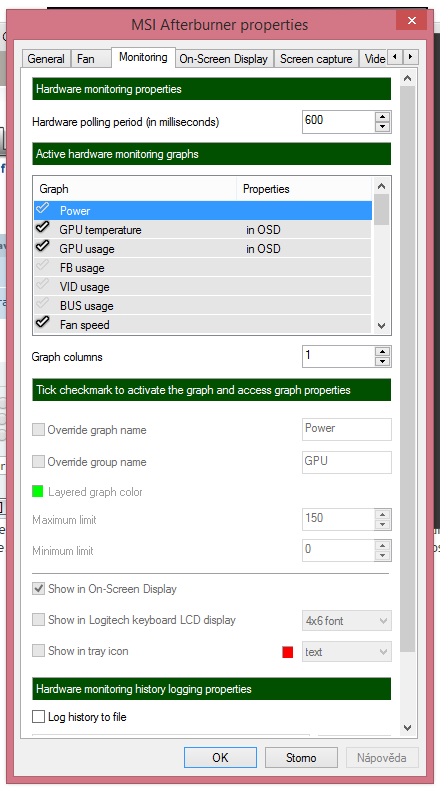Close the MSI Afterburner properties window
448x791 pixels.
(x=412, y=21)
